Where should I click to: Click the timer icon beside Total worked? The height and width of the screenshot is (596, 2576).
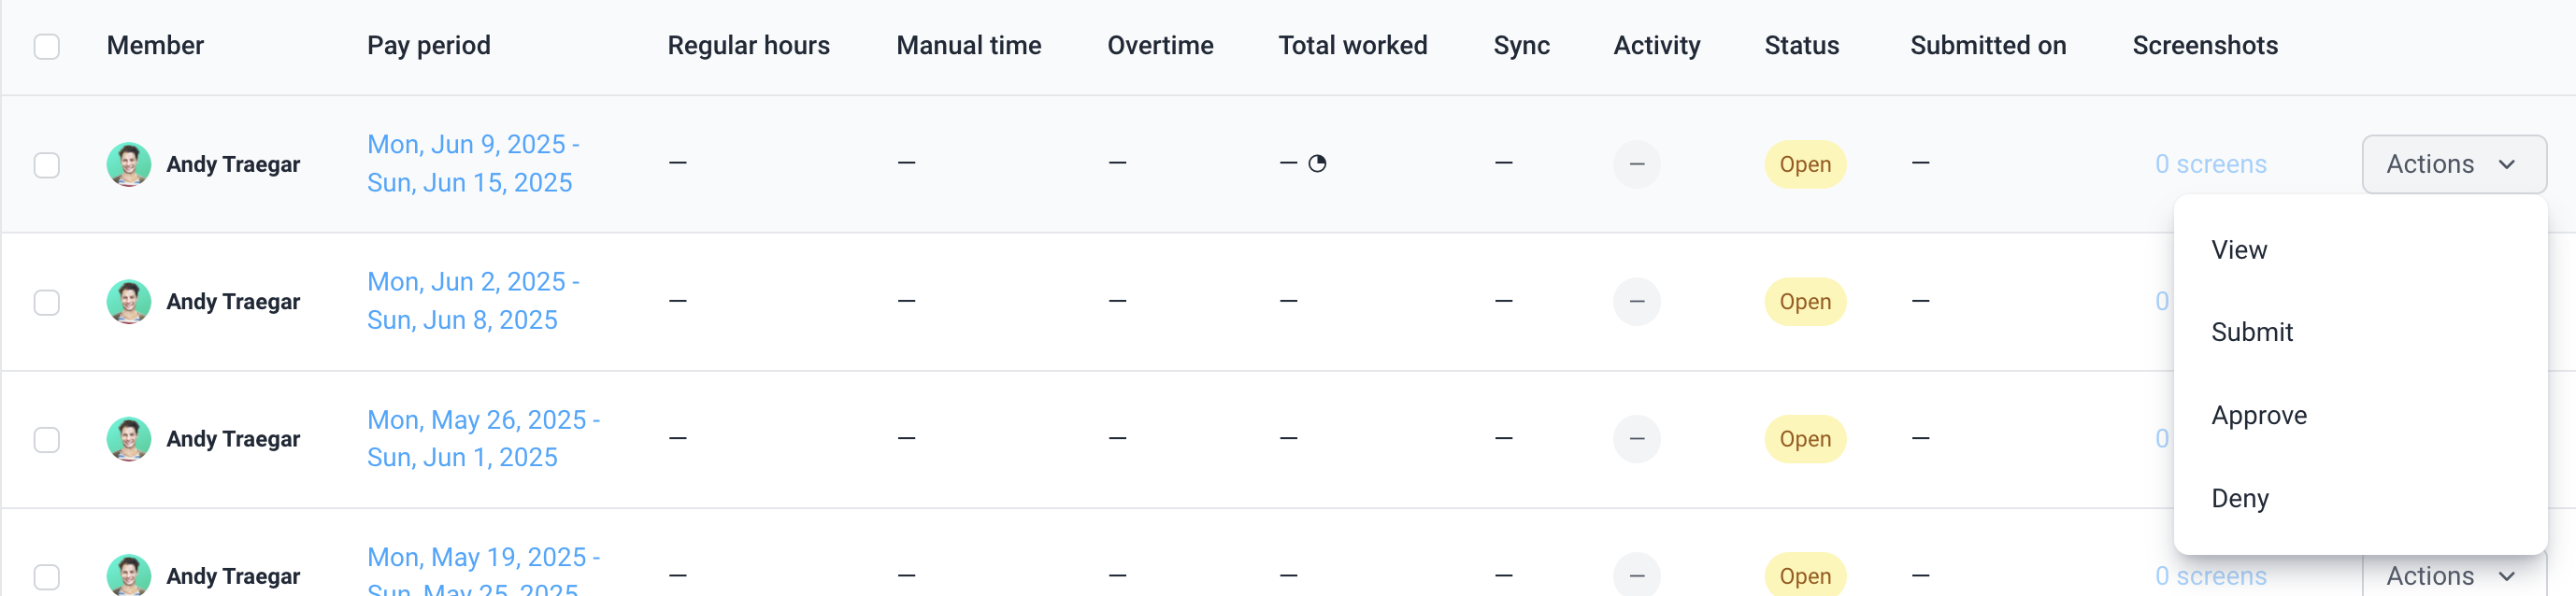(1317, 163)
